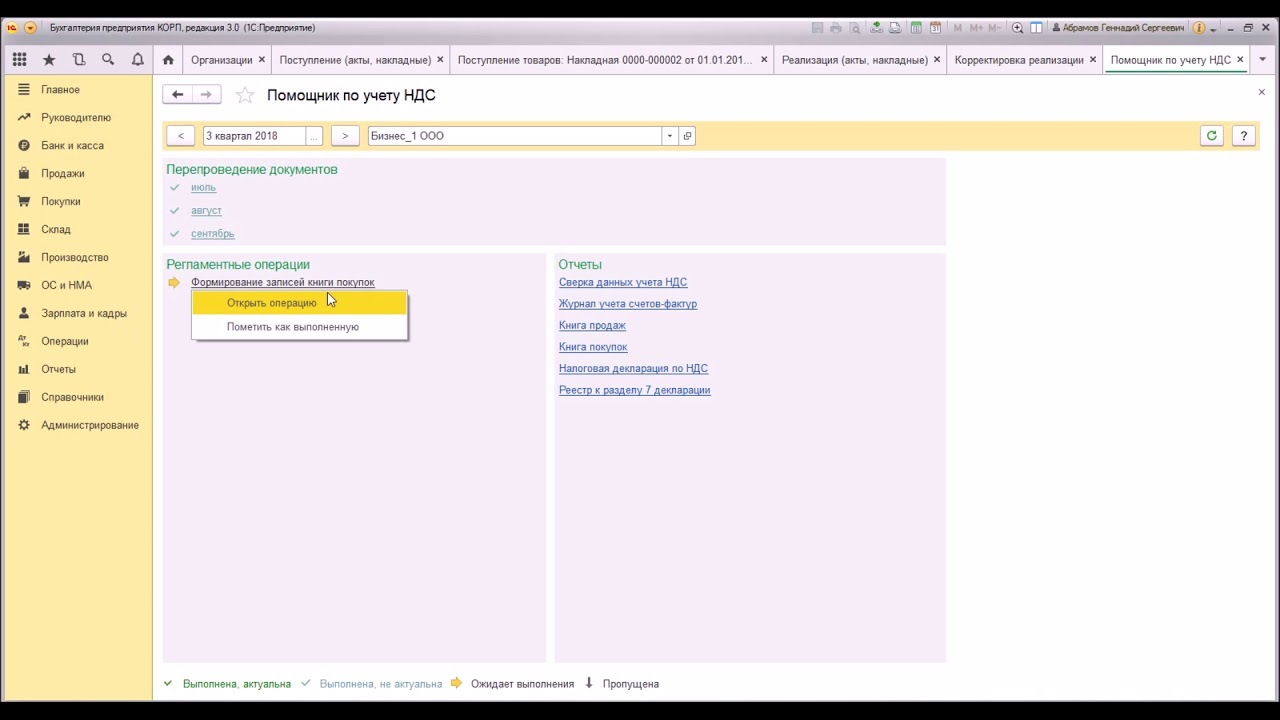Open the history icon in the toolbar
This screenshot has height=720, width=1280.
coord(78,60)
